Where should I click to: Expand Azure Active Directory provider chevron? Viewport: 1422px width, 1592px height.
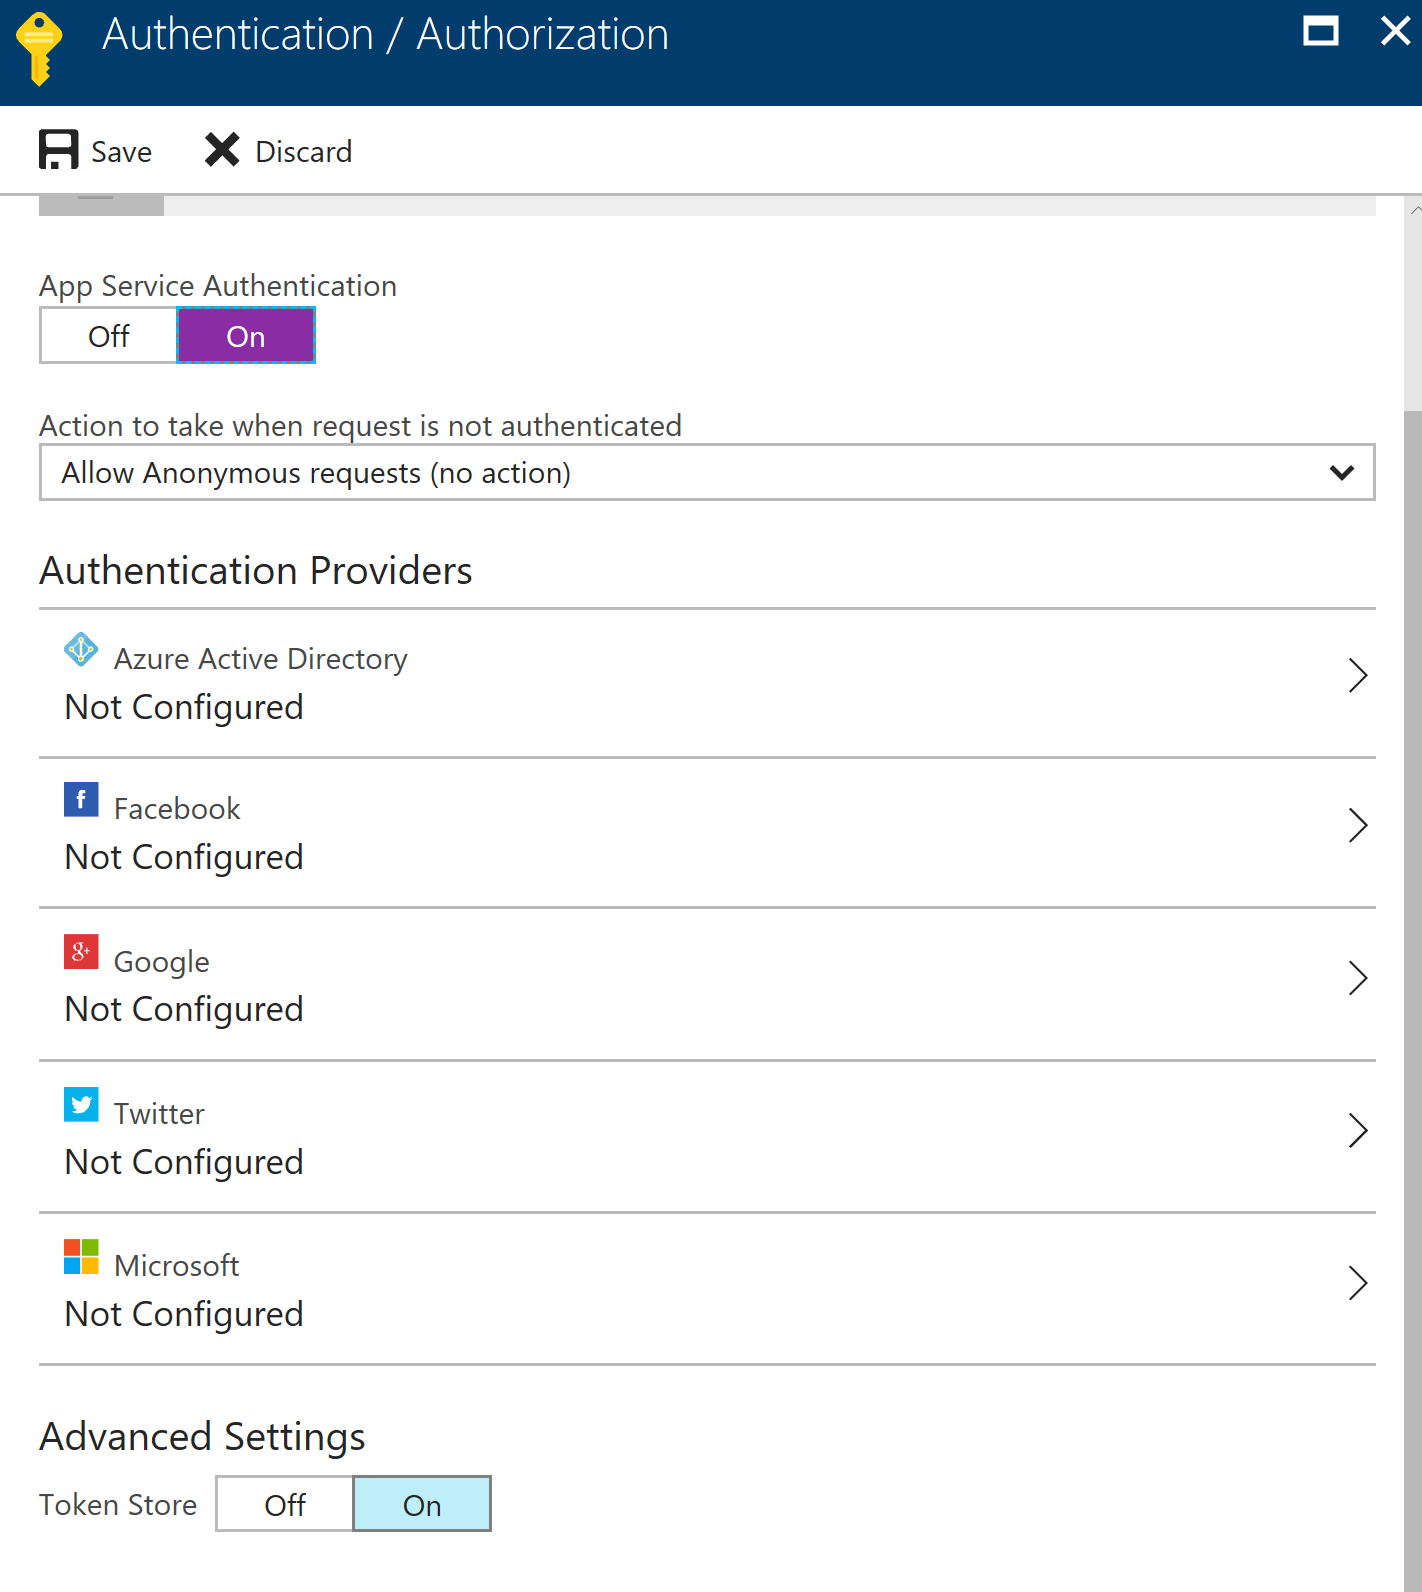(1357, 676)
